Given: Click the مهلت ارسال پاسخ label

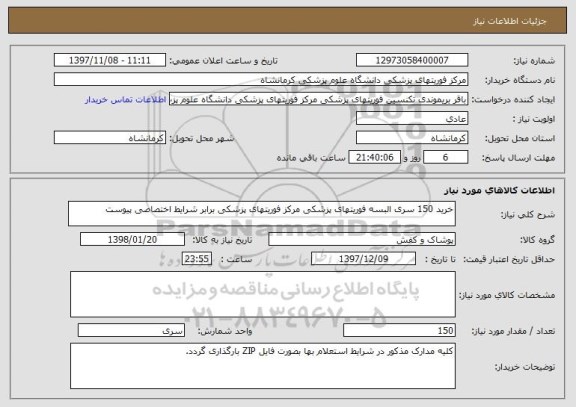Looking at the screenshot, I should pos(518,158).
